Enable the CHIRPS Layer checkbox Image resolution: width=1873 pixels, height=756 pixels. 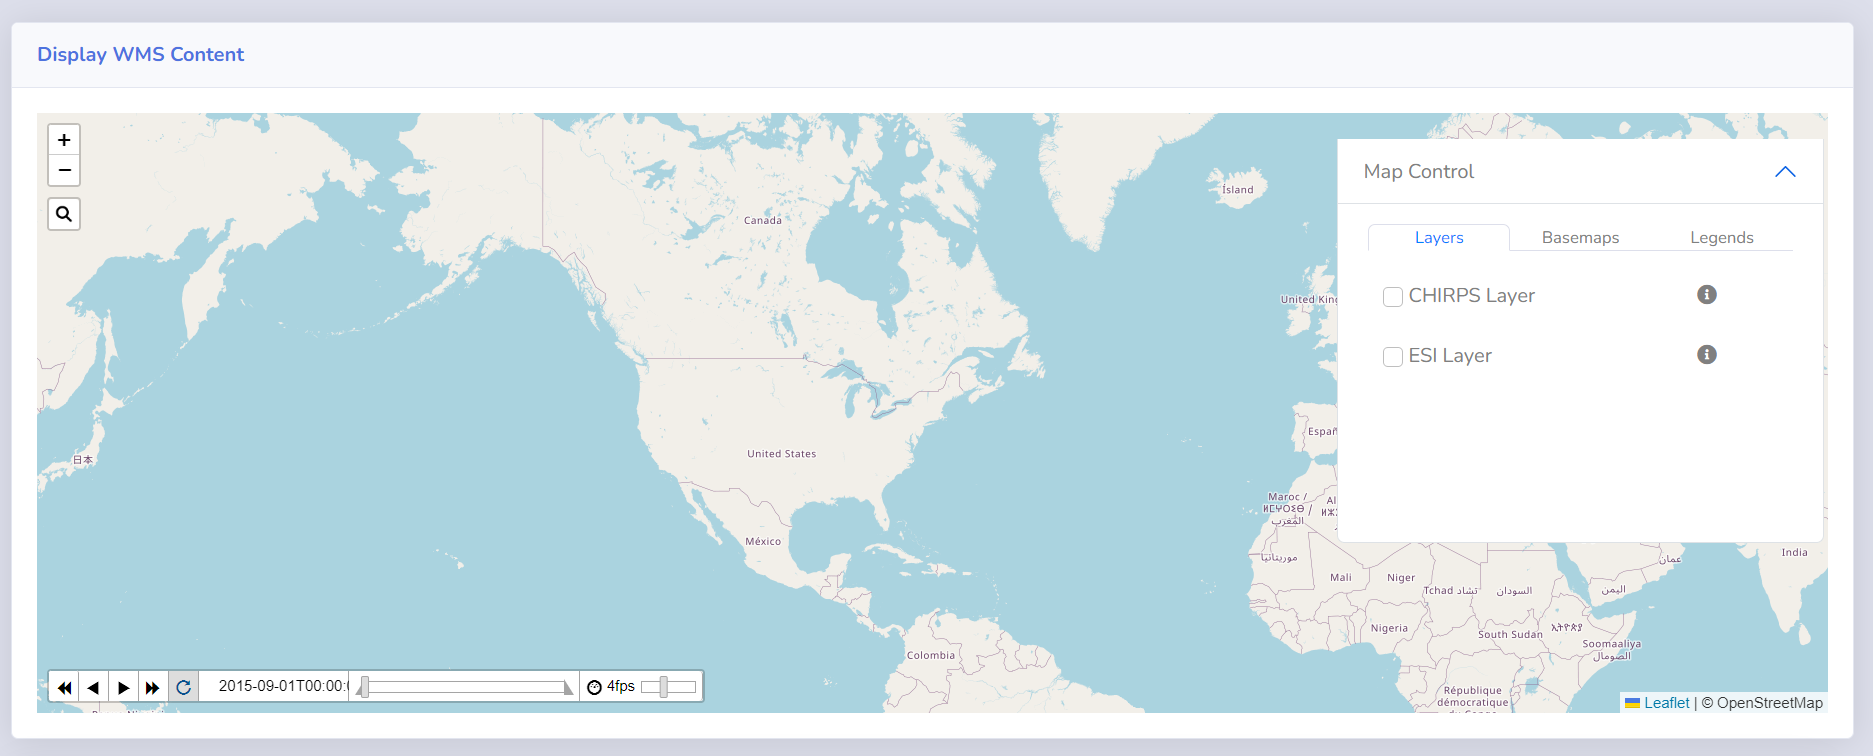1392,297
